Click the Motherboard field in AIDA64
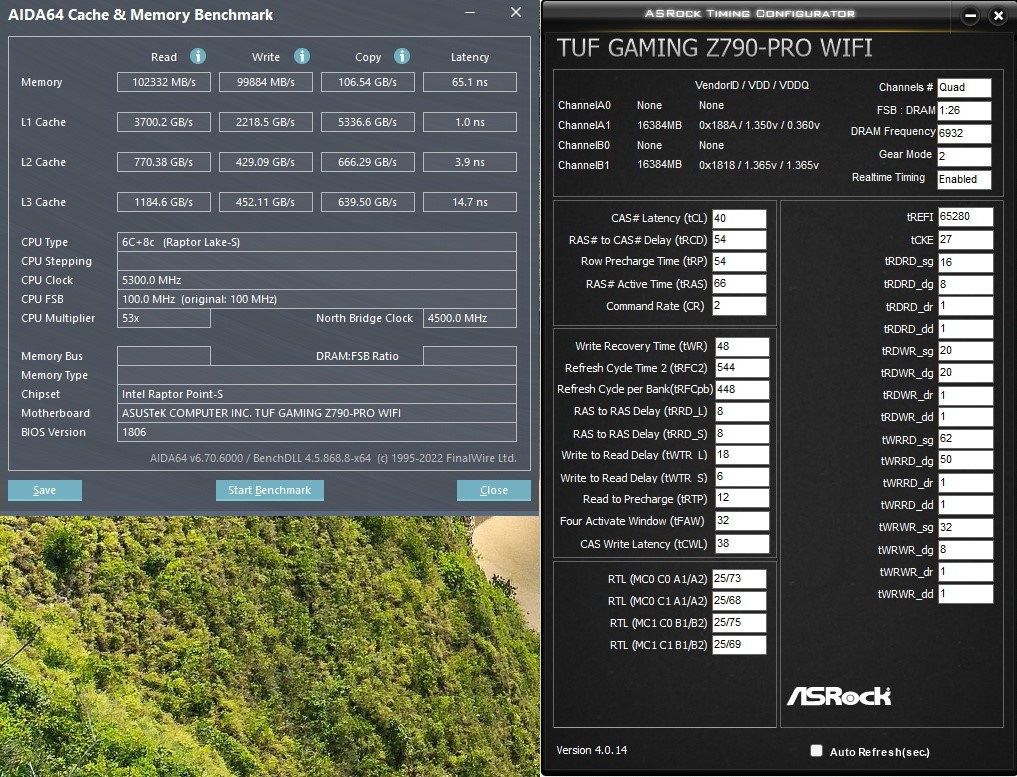 (317, 413)
